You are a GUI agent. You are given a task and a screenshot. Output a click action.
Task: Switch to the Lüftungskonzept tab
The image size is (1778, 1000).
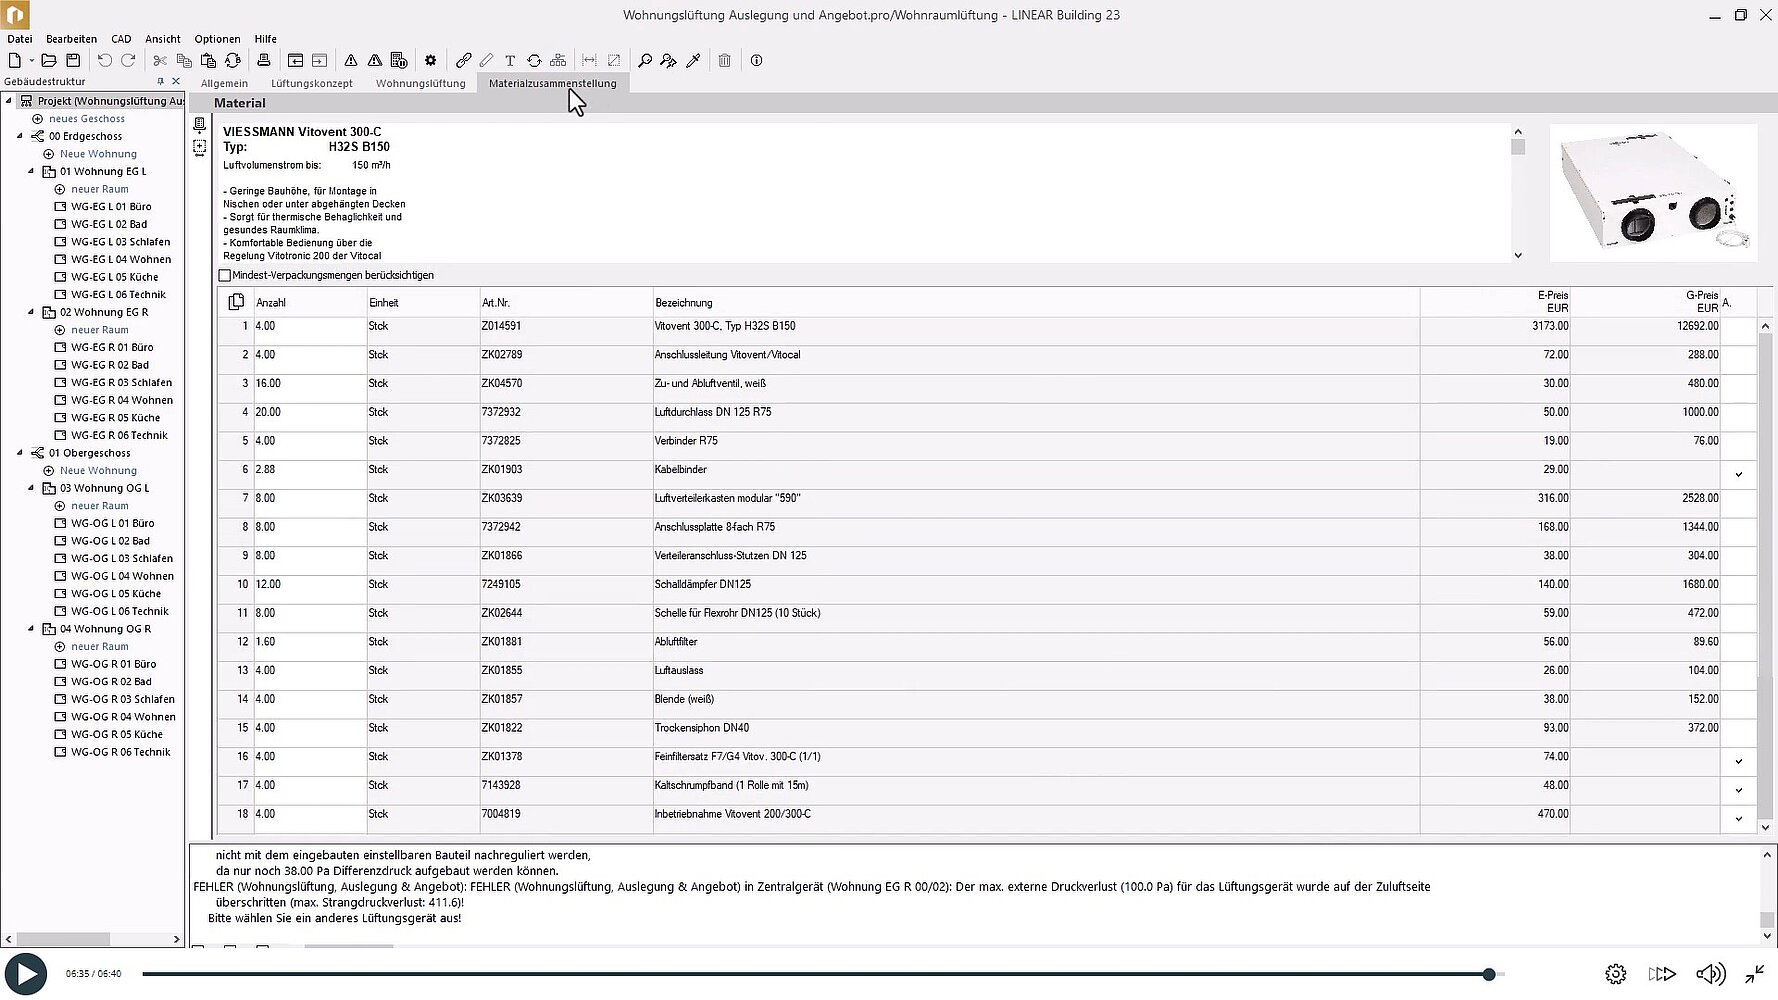[x=311, y=84]
